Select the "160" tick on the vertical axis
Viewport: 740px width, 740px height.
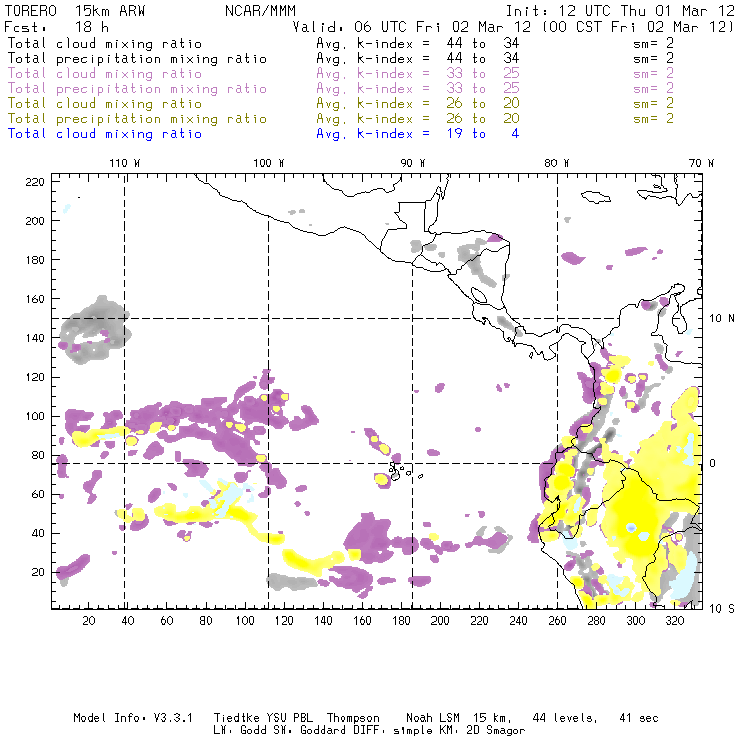(35, 299)
